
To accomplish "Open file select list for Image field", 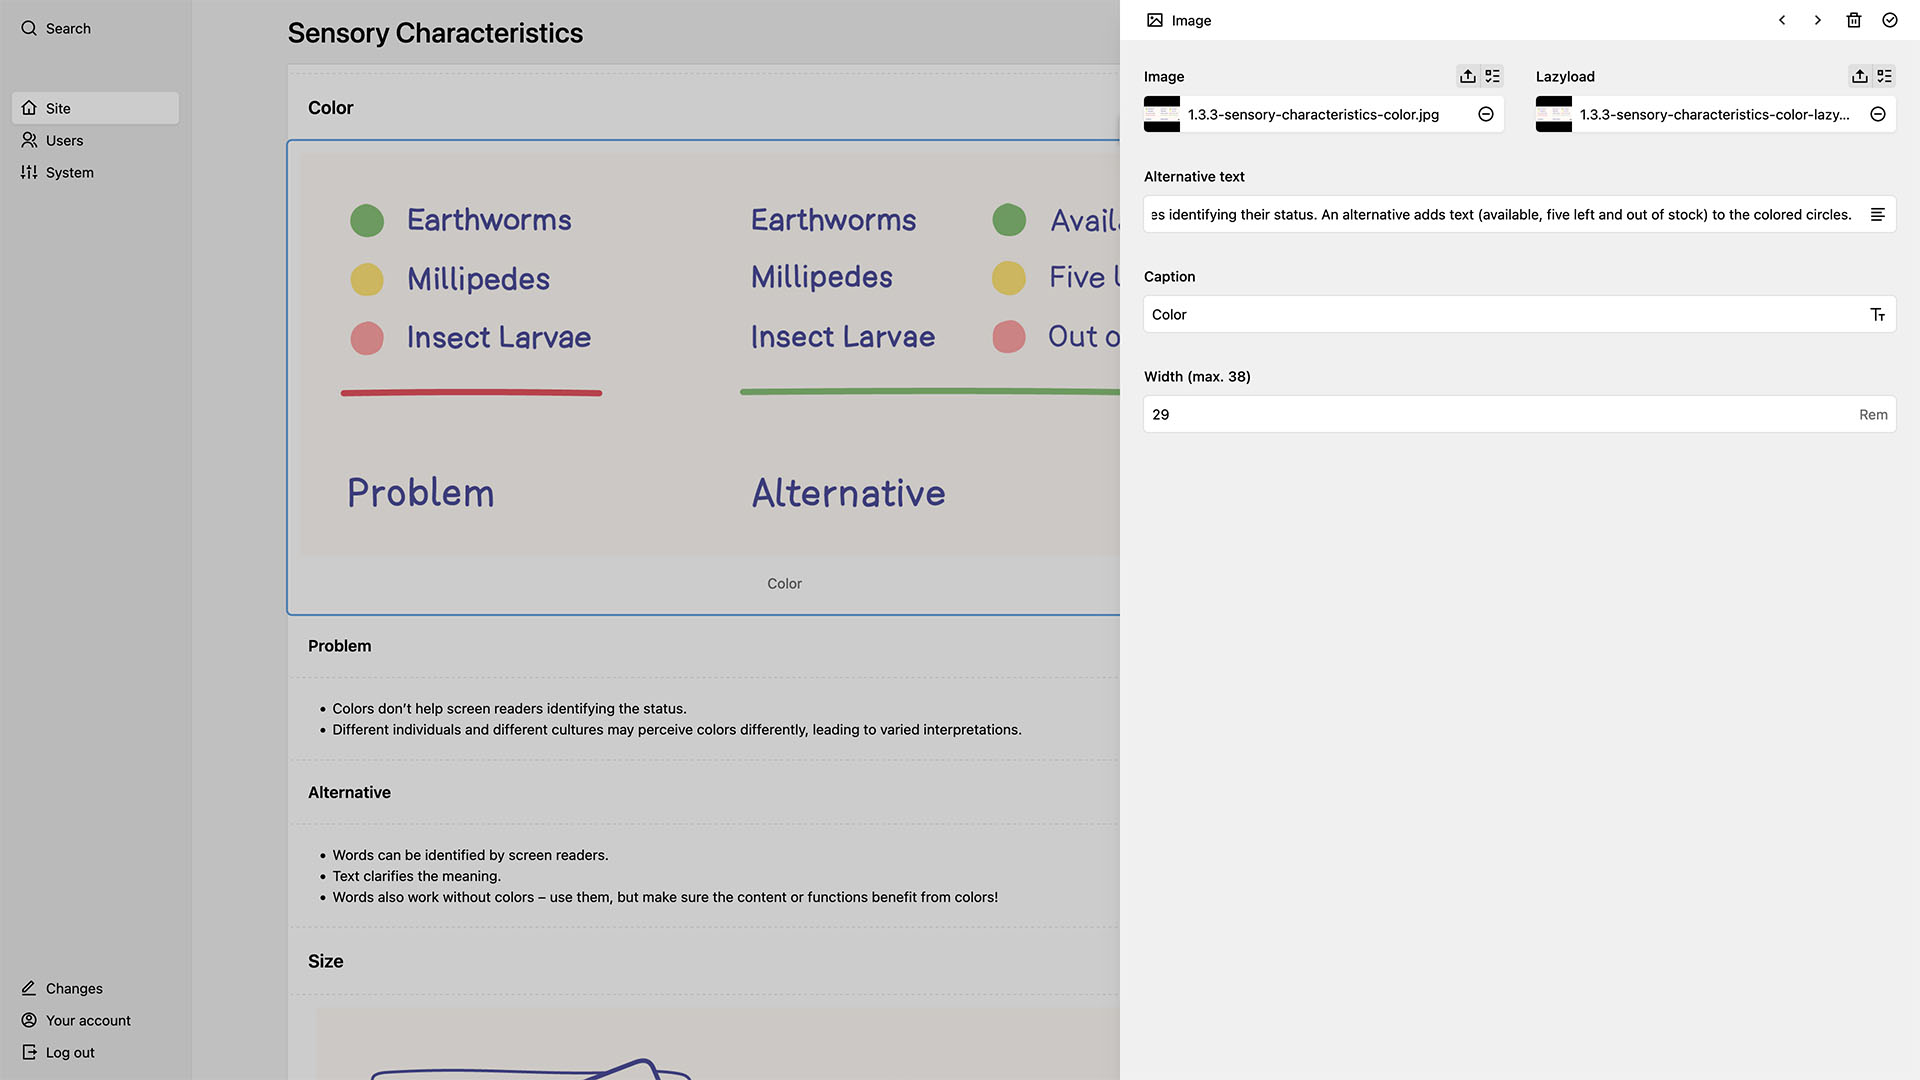I will point(1492,76).
